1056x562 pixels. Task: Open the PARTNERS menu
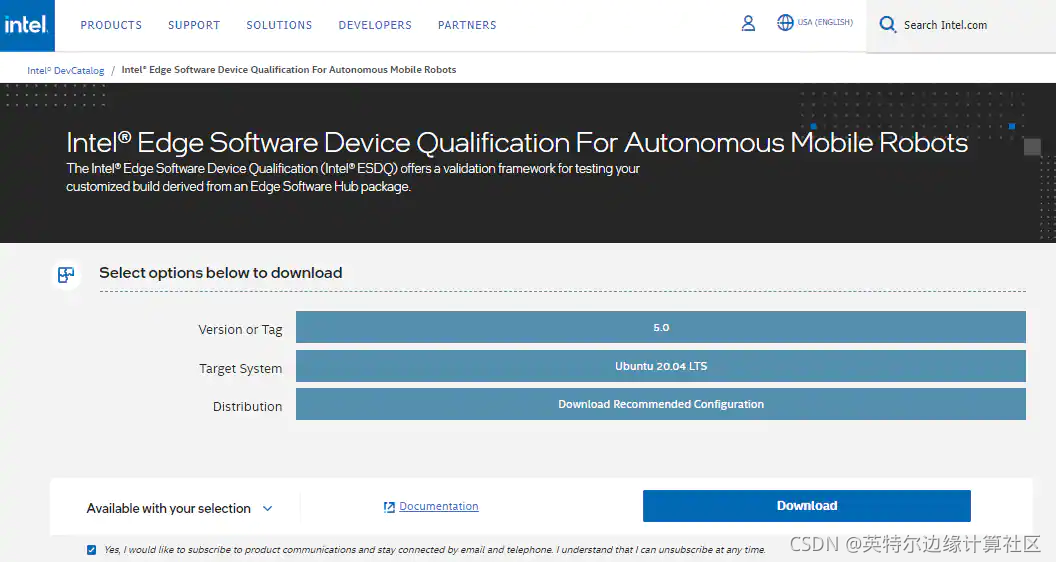[x=467, y=25]
